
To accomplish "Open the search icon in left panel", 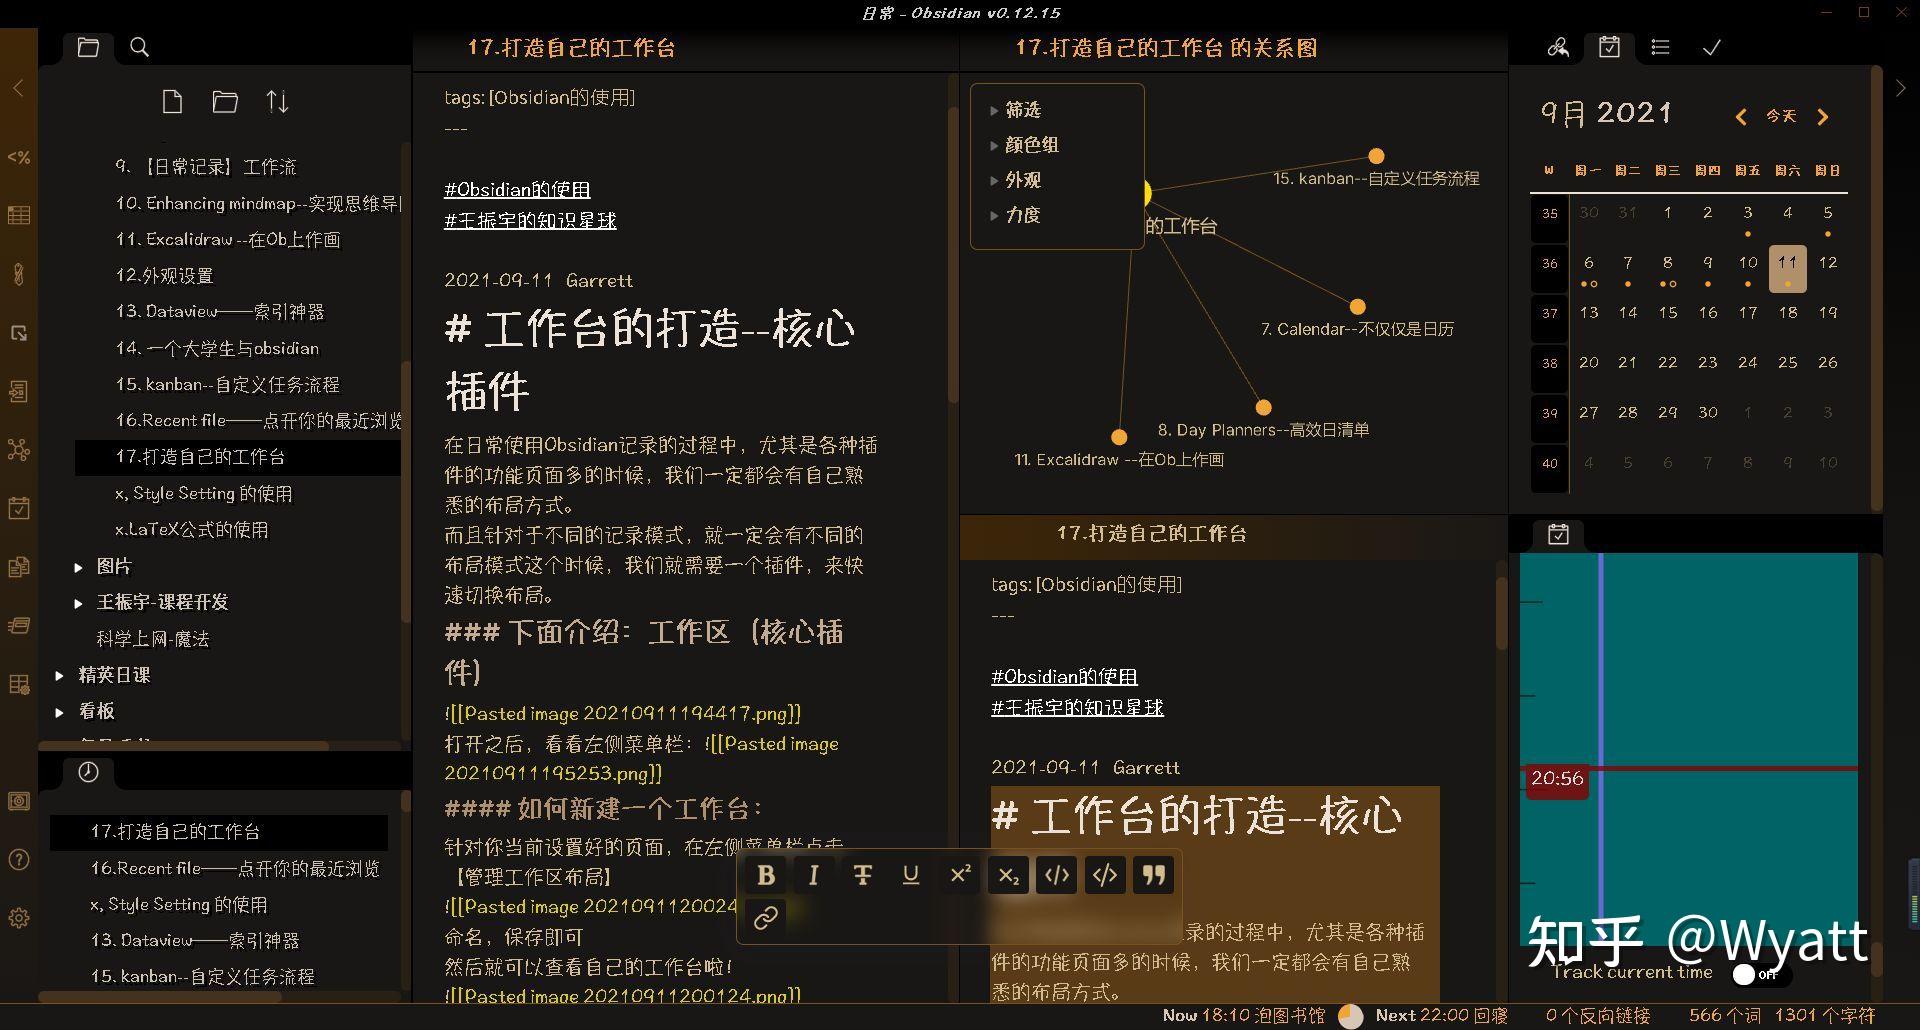I will (x=139, y=47).
